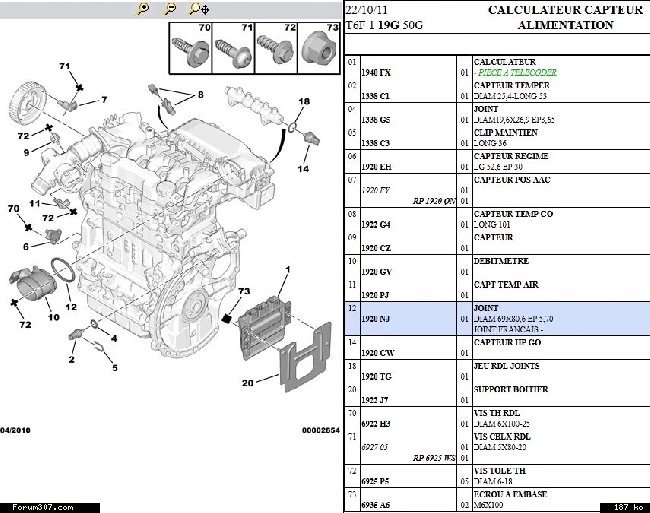Click the magnifier with crosshair fit icon

click(x=201, y=8)
